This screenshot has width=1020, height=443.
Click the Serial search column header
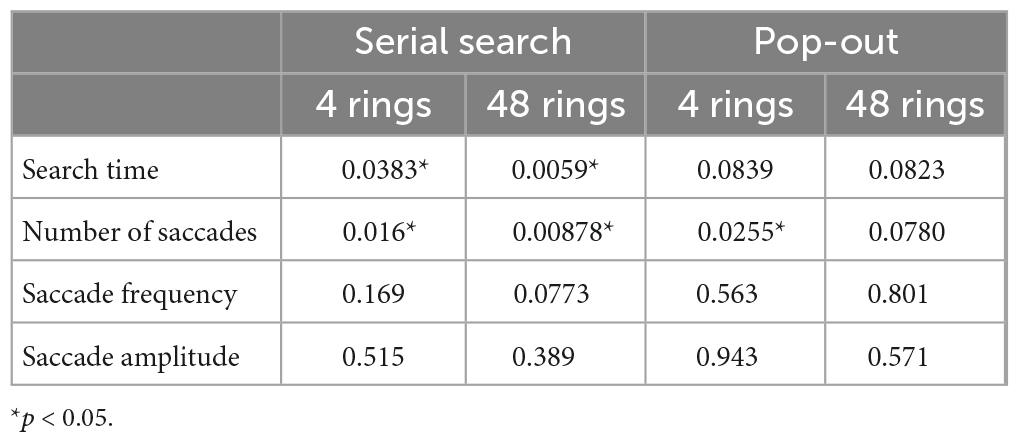(463, 41)
